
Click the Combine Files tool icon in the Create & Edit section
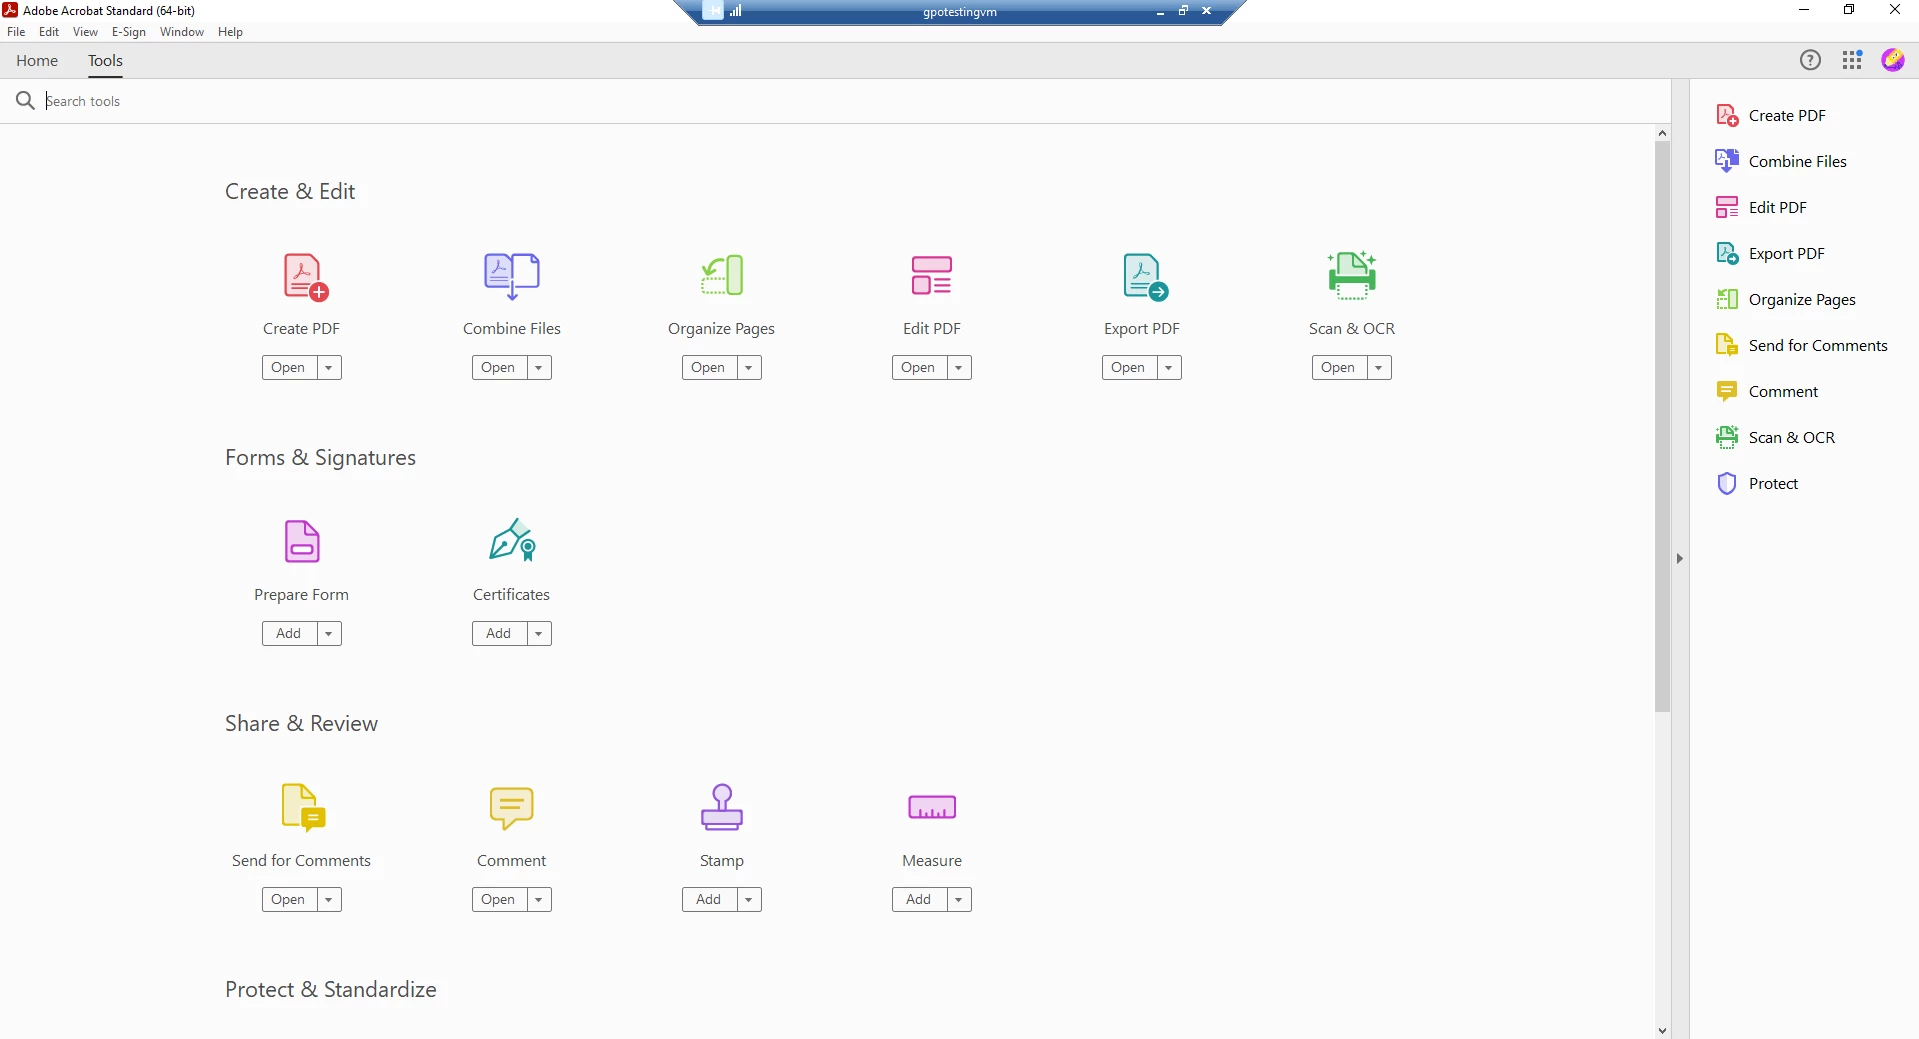[x=512, y=276]
